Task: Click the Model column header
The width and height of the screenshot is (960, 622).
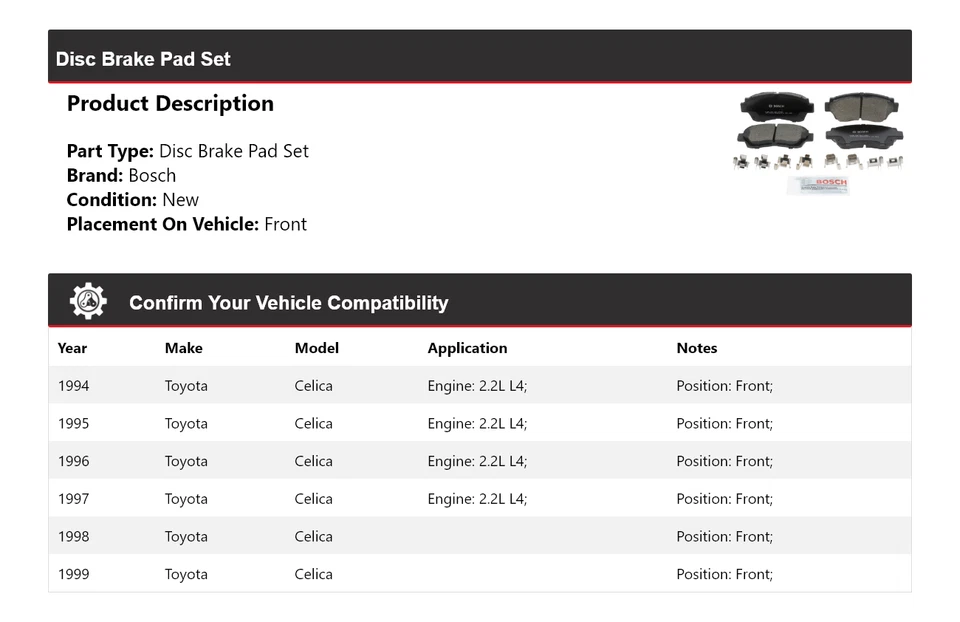Action: point(316,348)
